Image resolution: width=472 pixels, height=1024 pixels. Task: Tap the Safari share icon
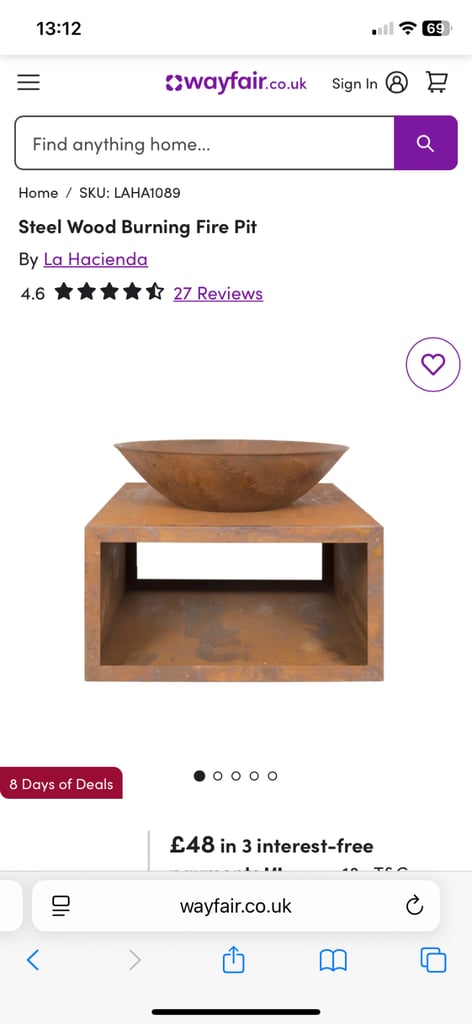[233, 960]
